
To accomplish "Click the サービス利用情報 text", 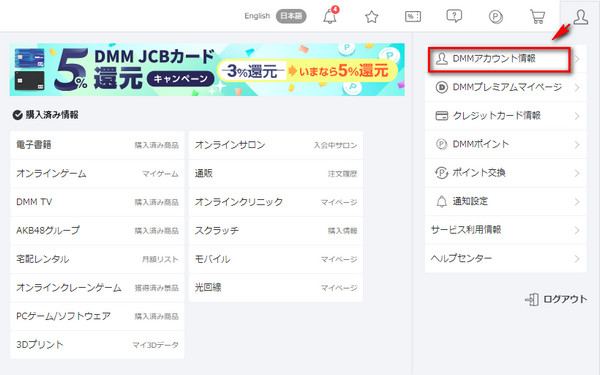I will click(x=466, y=230).
